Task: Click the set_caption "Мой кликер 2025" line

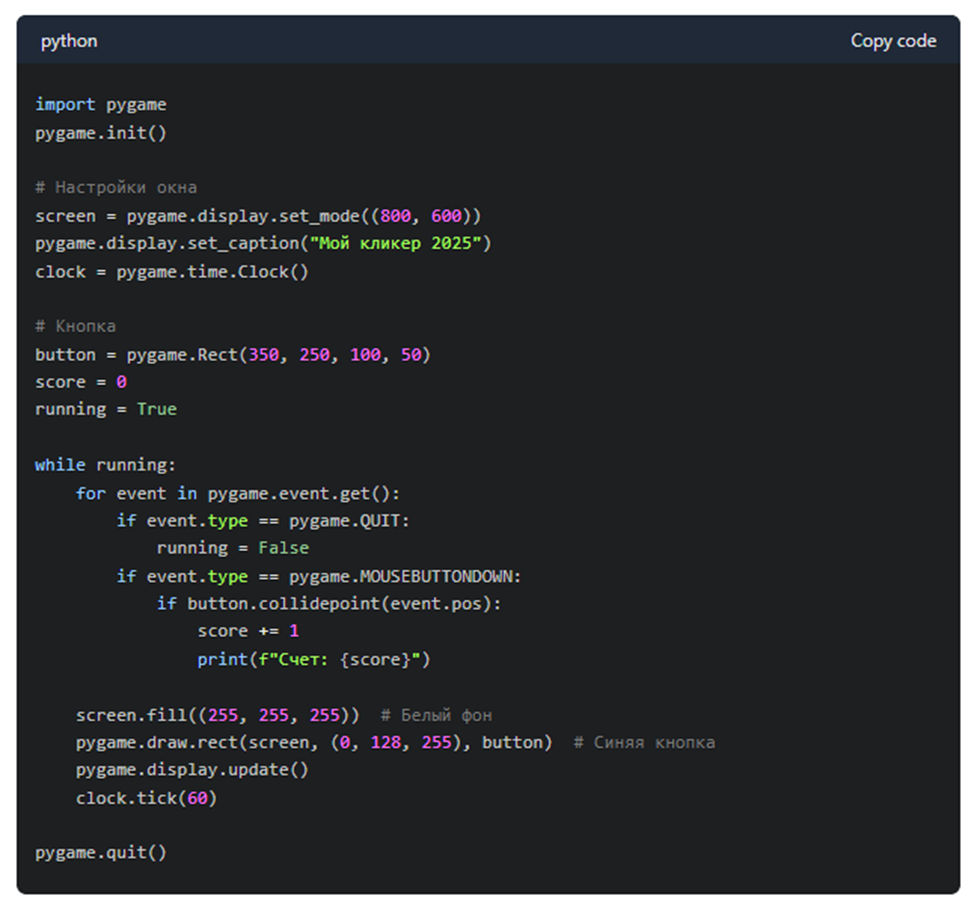Action: coord(263,243)
